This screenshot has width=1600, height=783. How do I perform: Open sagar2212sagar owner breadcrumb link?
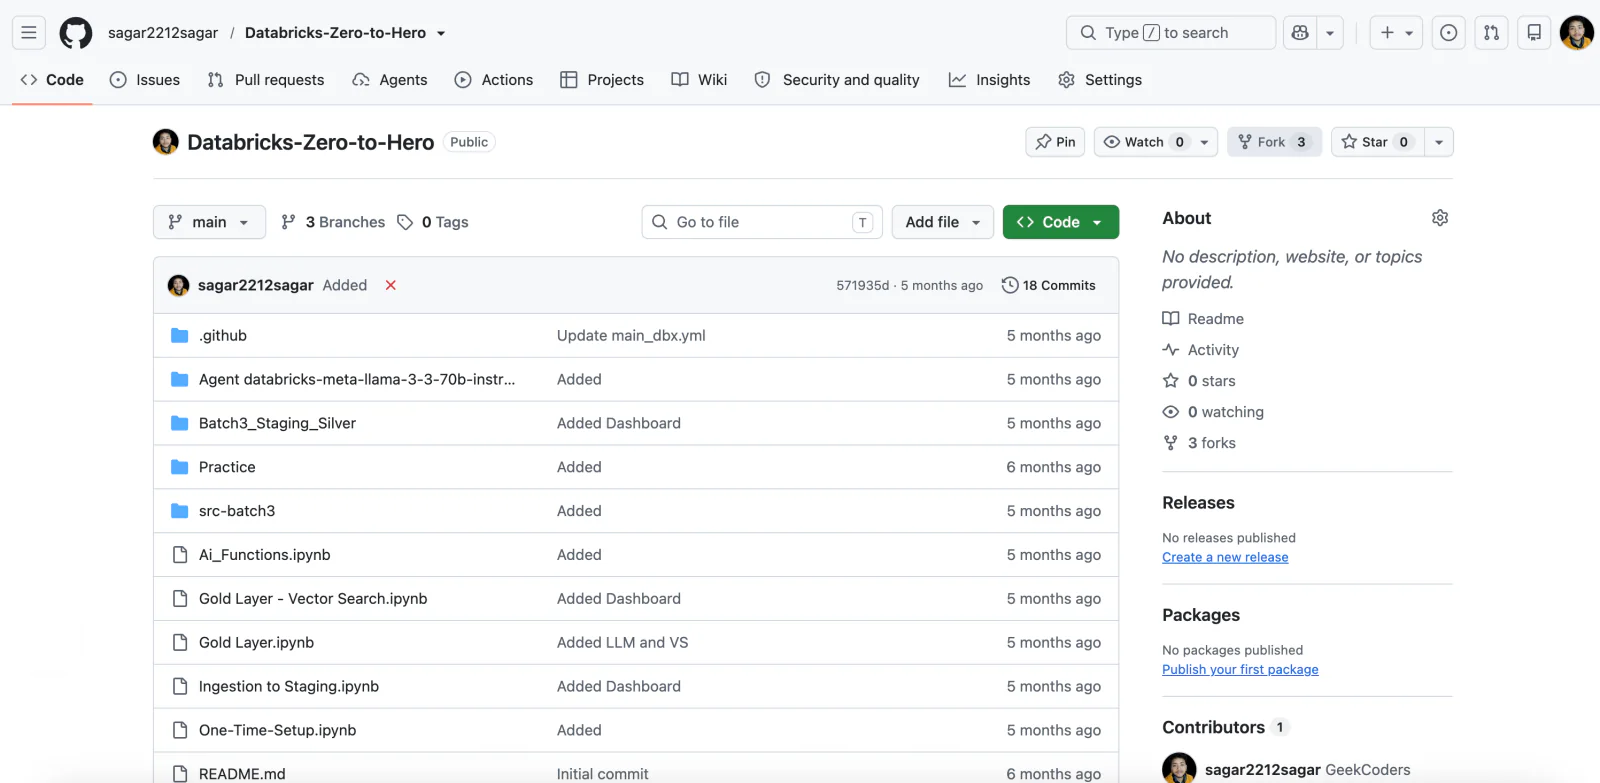[x=163, y=33]
